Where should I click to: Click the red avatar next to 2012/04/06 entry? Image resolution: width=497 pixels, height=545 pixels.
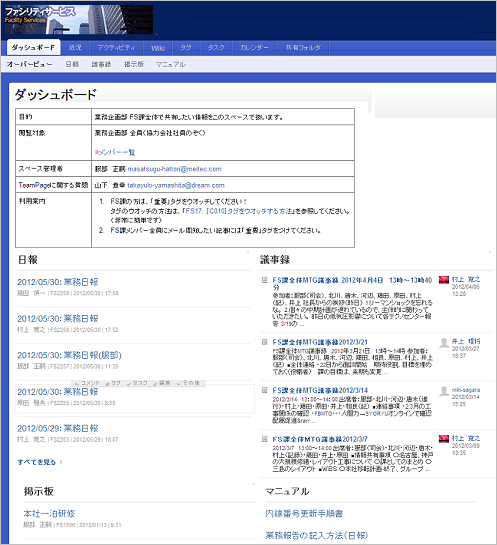click(x=444, y=280)
